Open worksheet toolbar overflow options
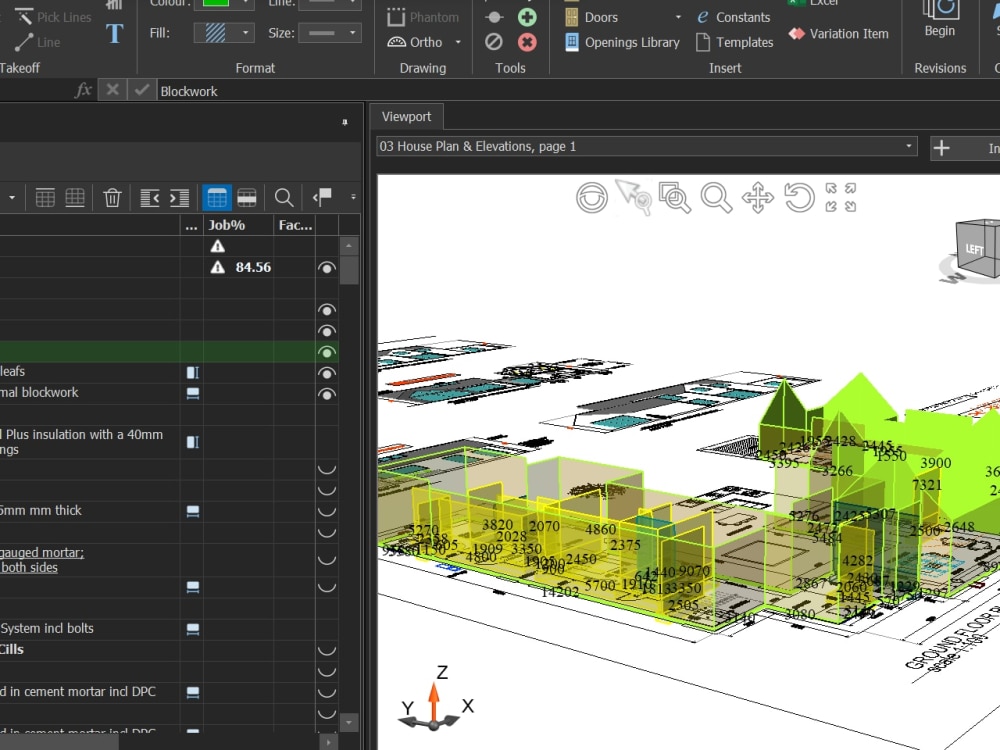Screen dimensions: 1000x750 (x=353, y=197)
